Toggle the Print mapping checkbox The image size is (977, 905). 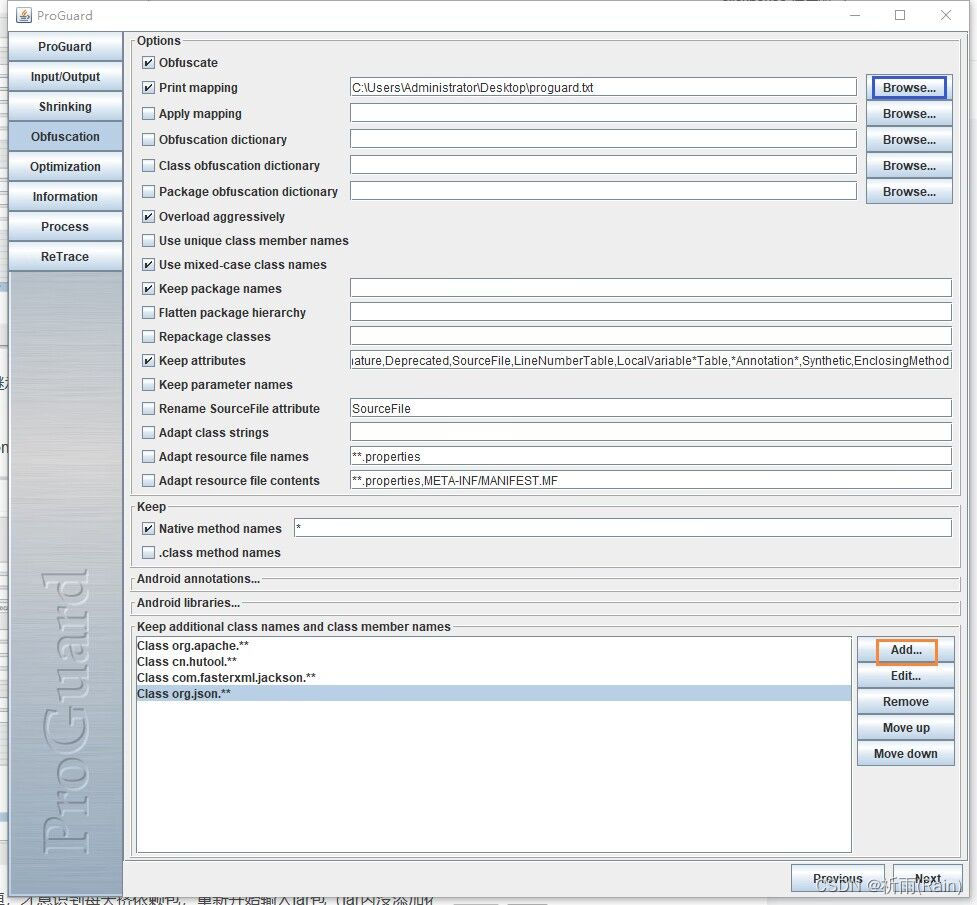[x=148, y=88]
